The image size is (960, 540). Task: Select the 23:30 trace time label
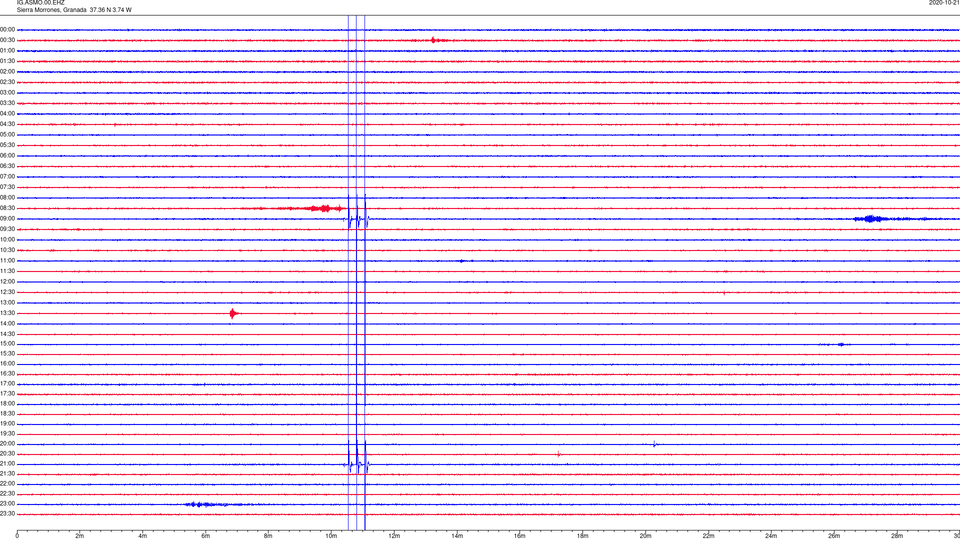[x=7, y=514]
